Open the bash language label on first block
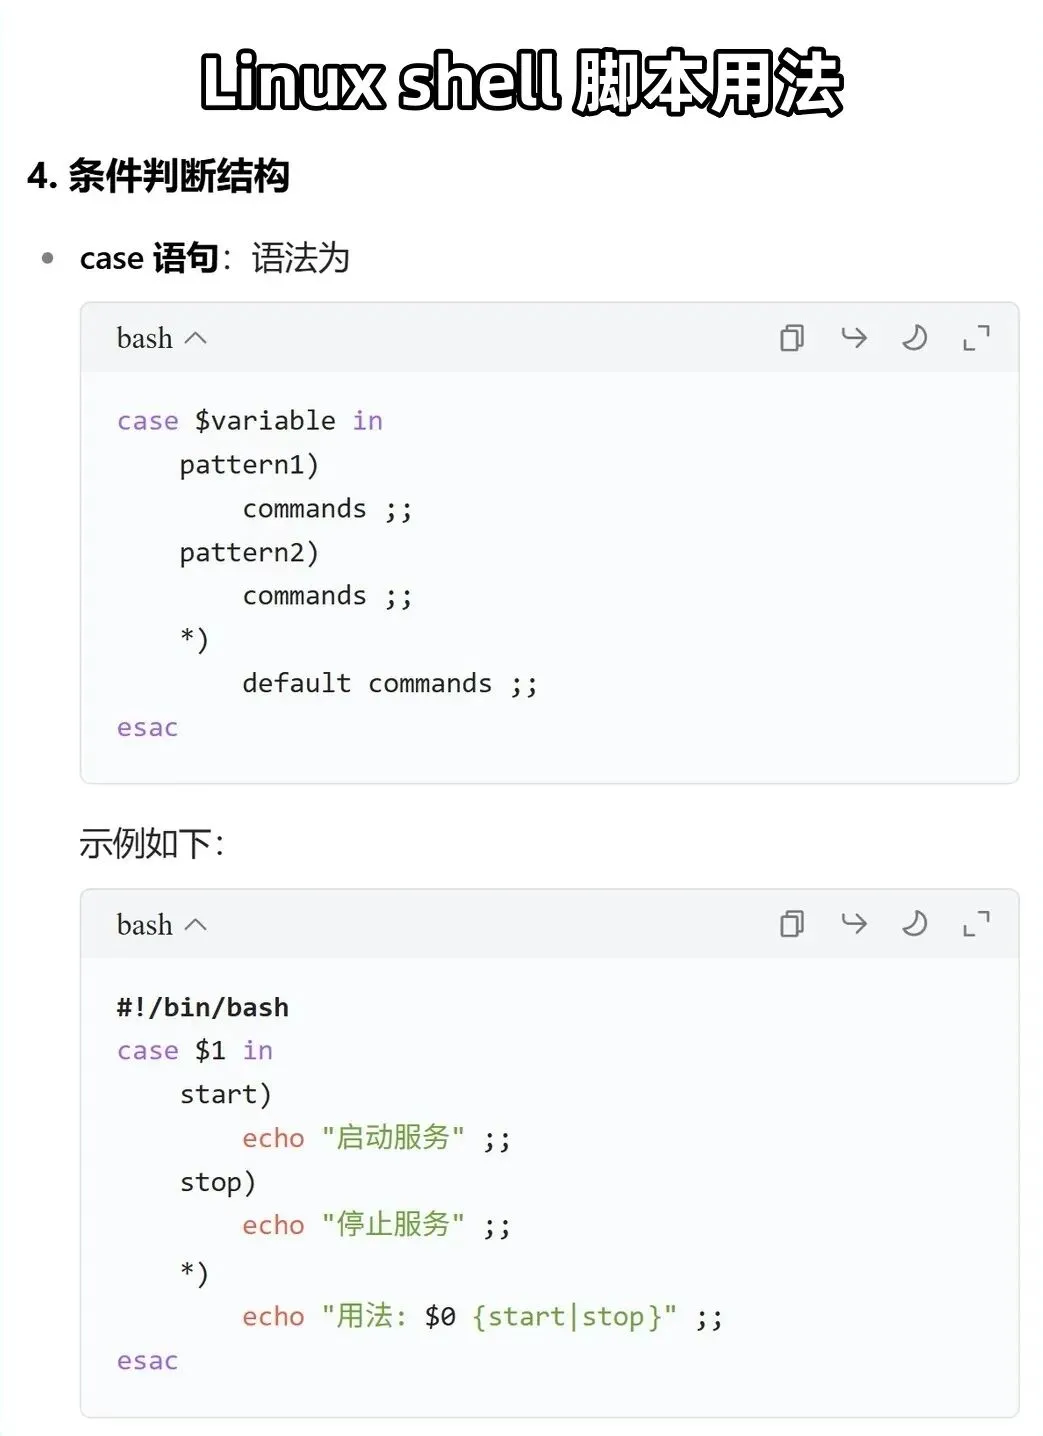Image resolution: width=1043 pixels, height=1436 pixels. [144, 338]
